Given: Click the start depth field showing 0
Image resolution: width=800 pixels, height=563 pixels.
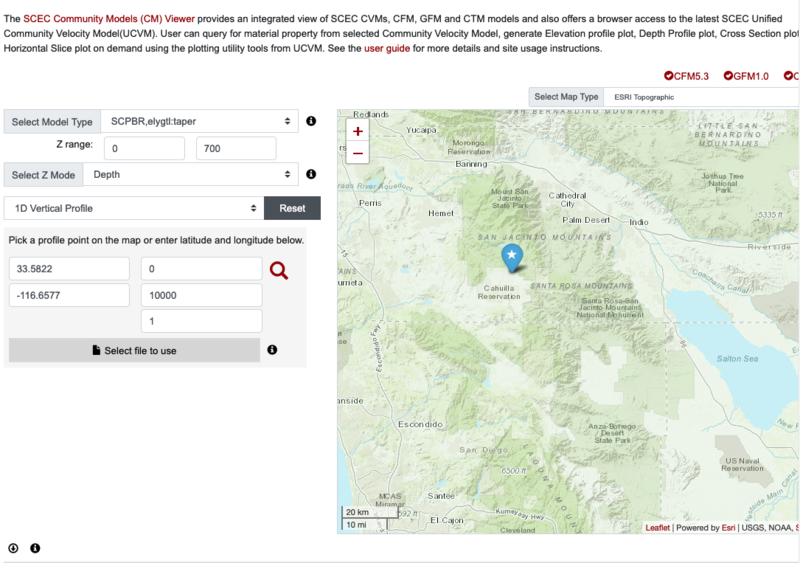Looking at the screenshot, I should pos(202,269).
